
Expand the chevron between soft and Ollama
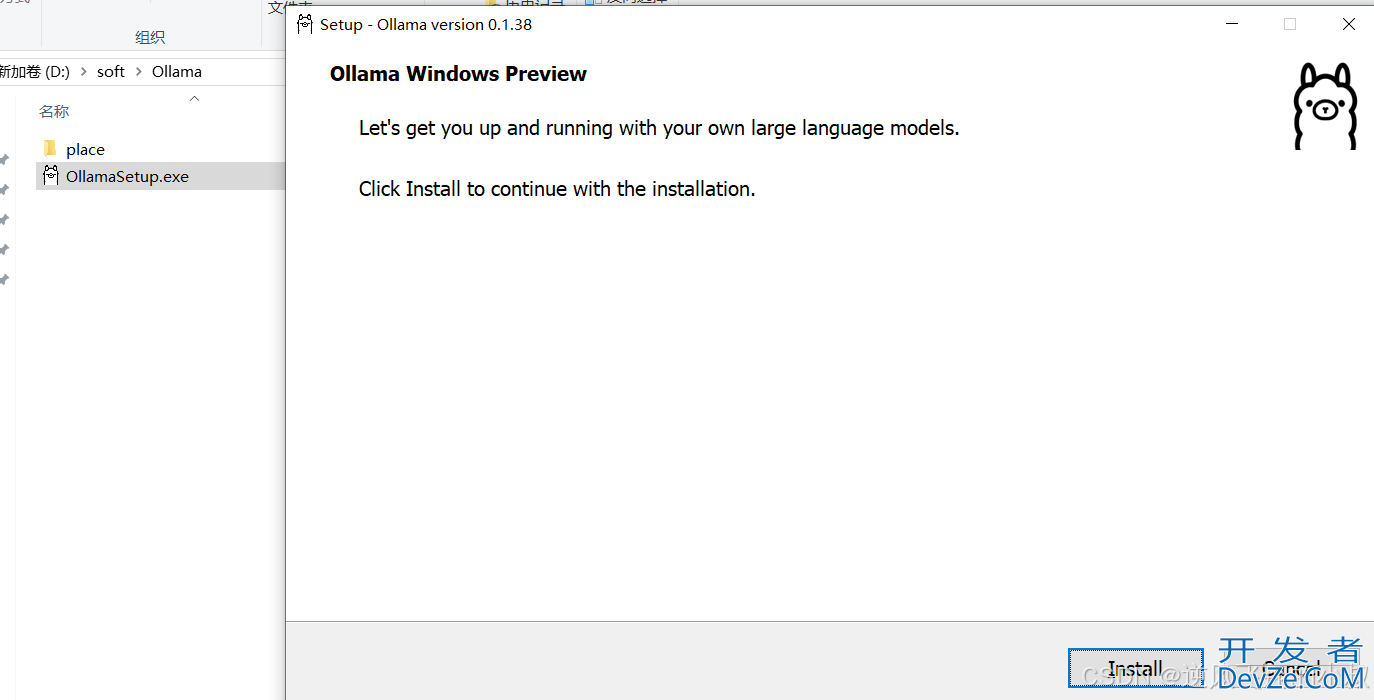point(139,72)
